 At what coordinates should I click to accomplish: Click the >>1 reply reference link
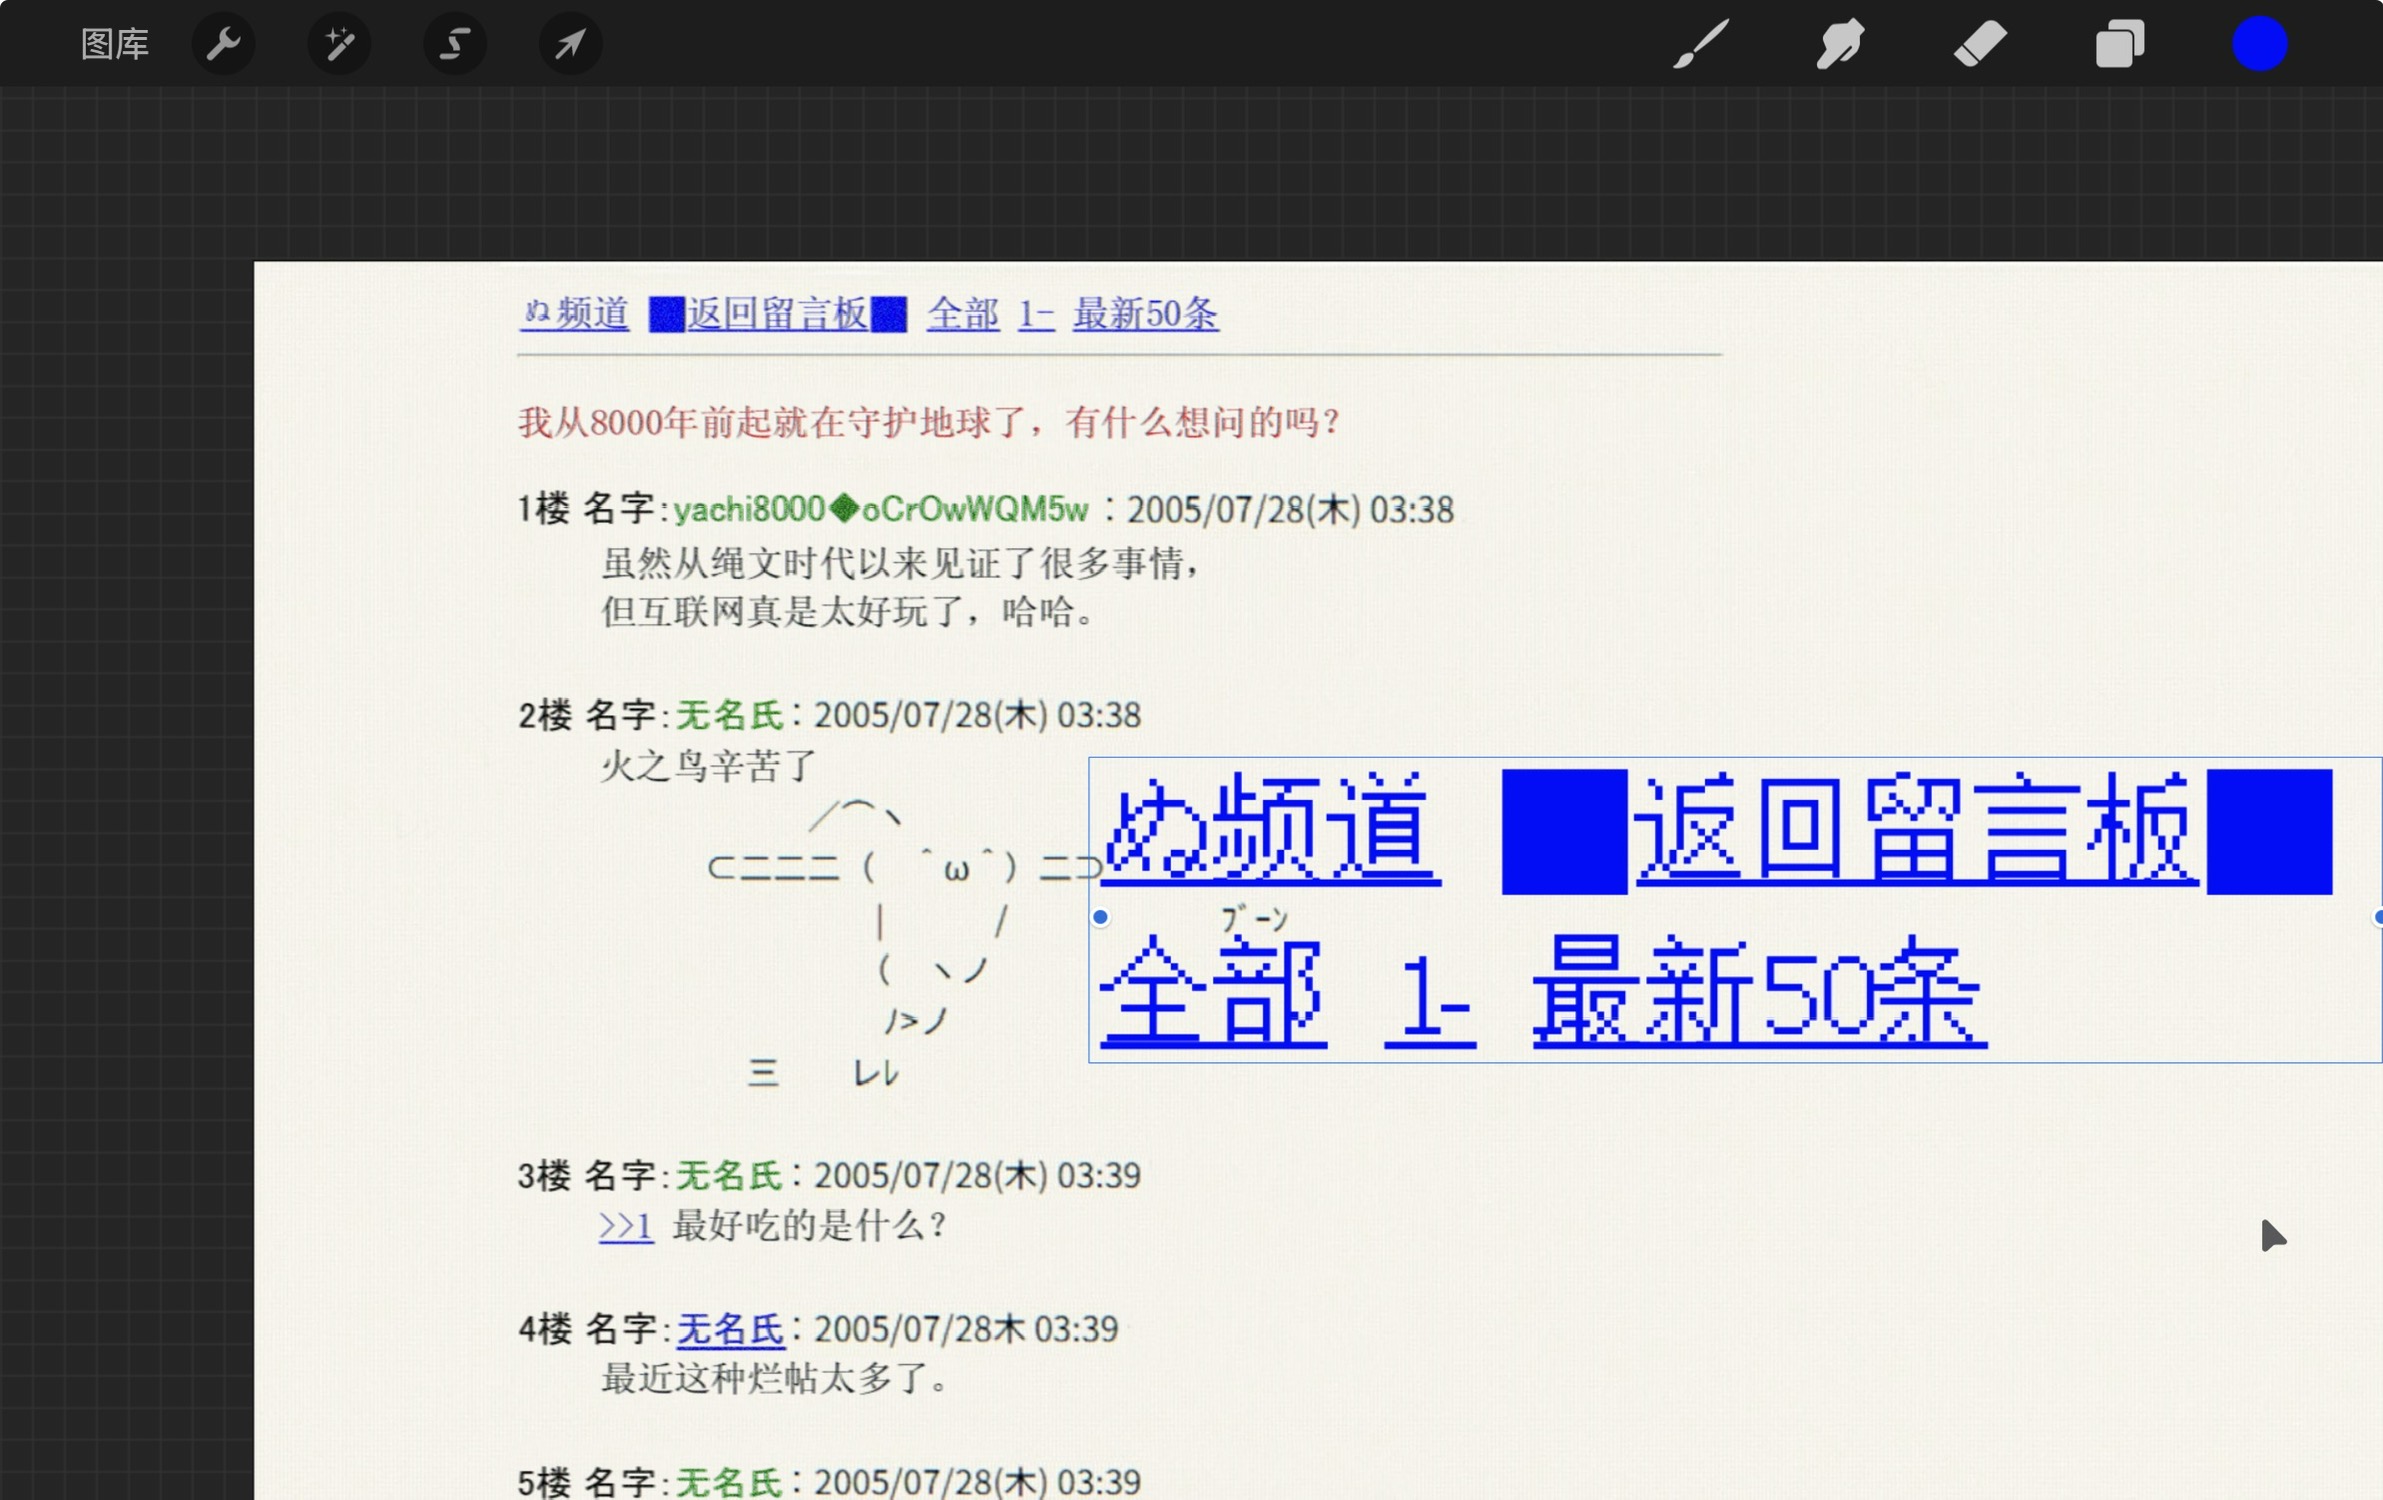click(625, 1225)
